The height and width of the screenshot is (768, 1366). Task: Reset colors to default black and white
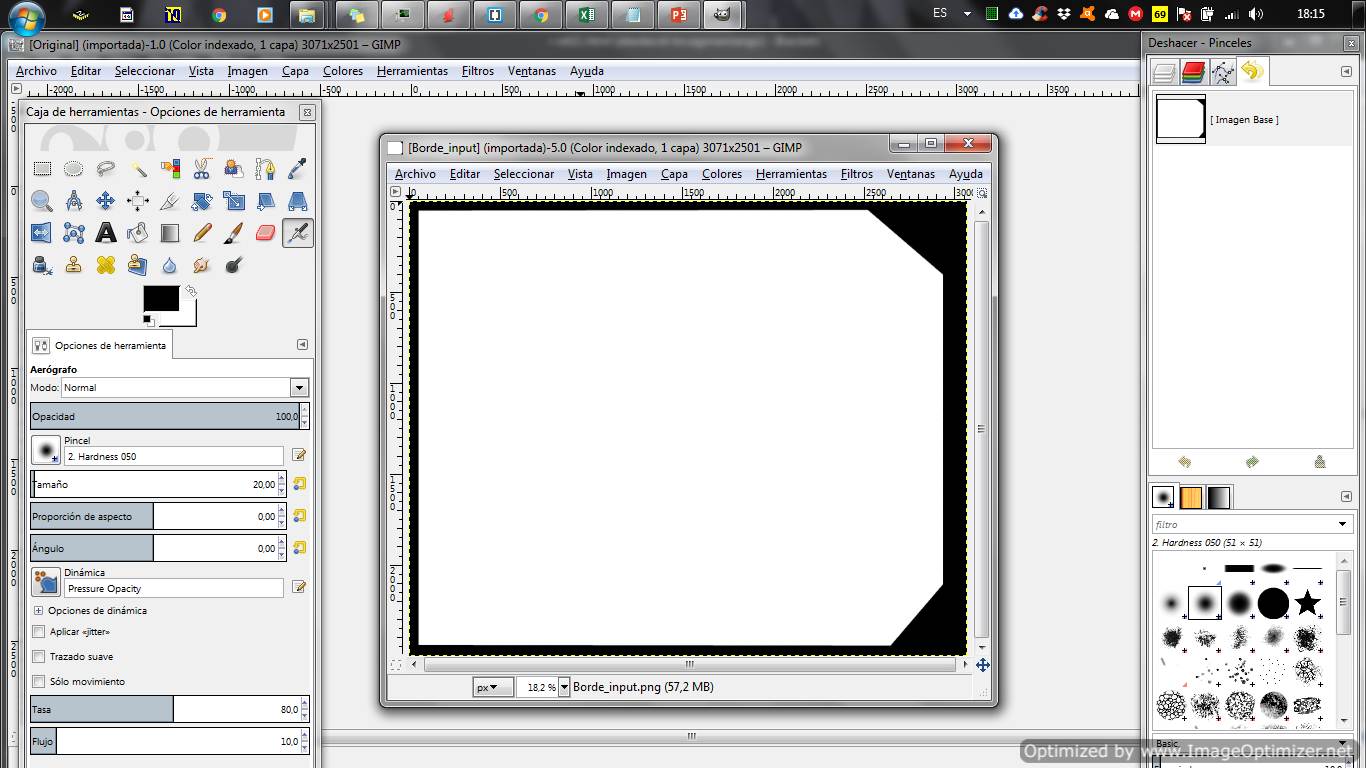(x=148, y=320)
